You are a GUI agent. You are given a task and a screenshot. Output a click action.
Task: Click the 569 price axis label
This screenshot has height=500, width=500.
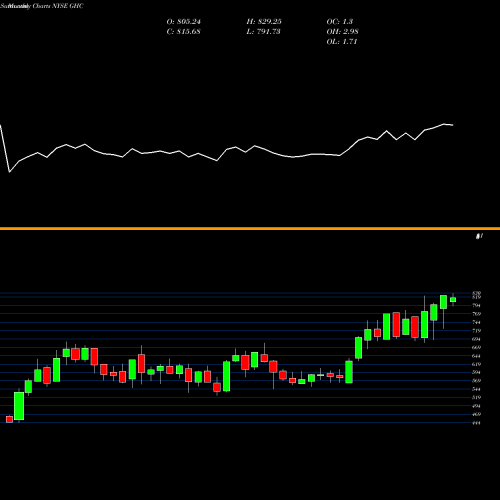pyautogui.click(x=476, y=381)
